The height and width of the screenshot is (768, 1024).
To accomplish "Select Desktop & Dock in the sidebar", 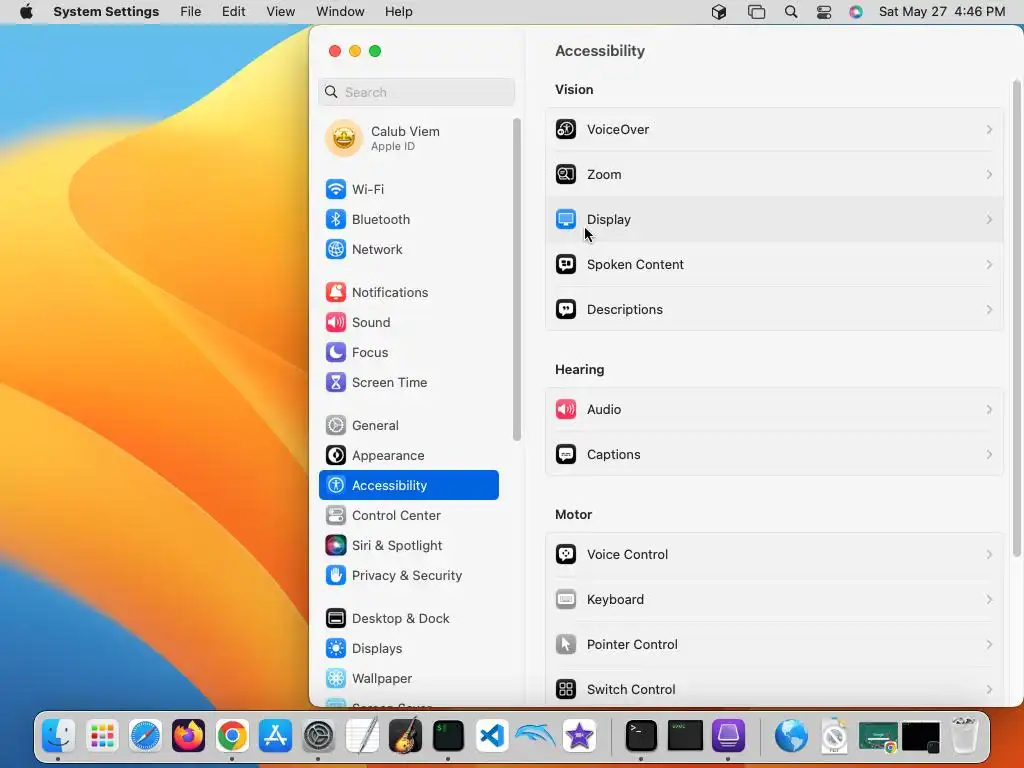I will click(x=409, y=619).
